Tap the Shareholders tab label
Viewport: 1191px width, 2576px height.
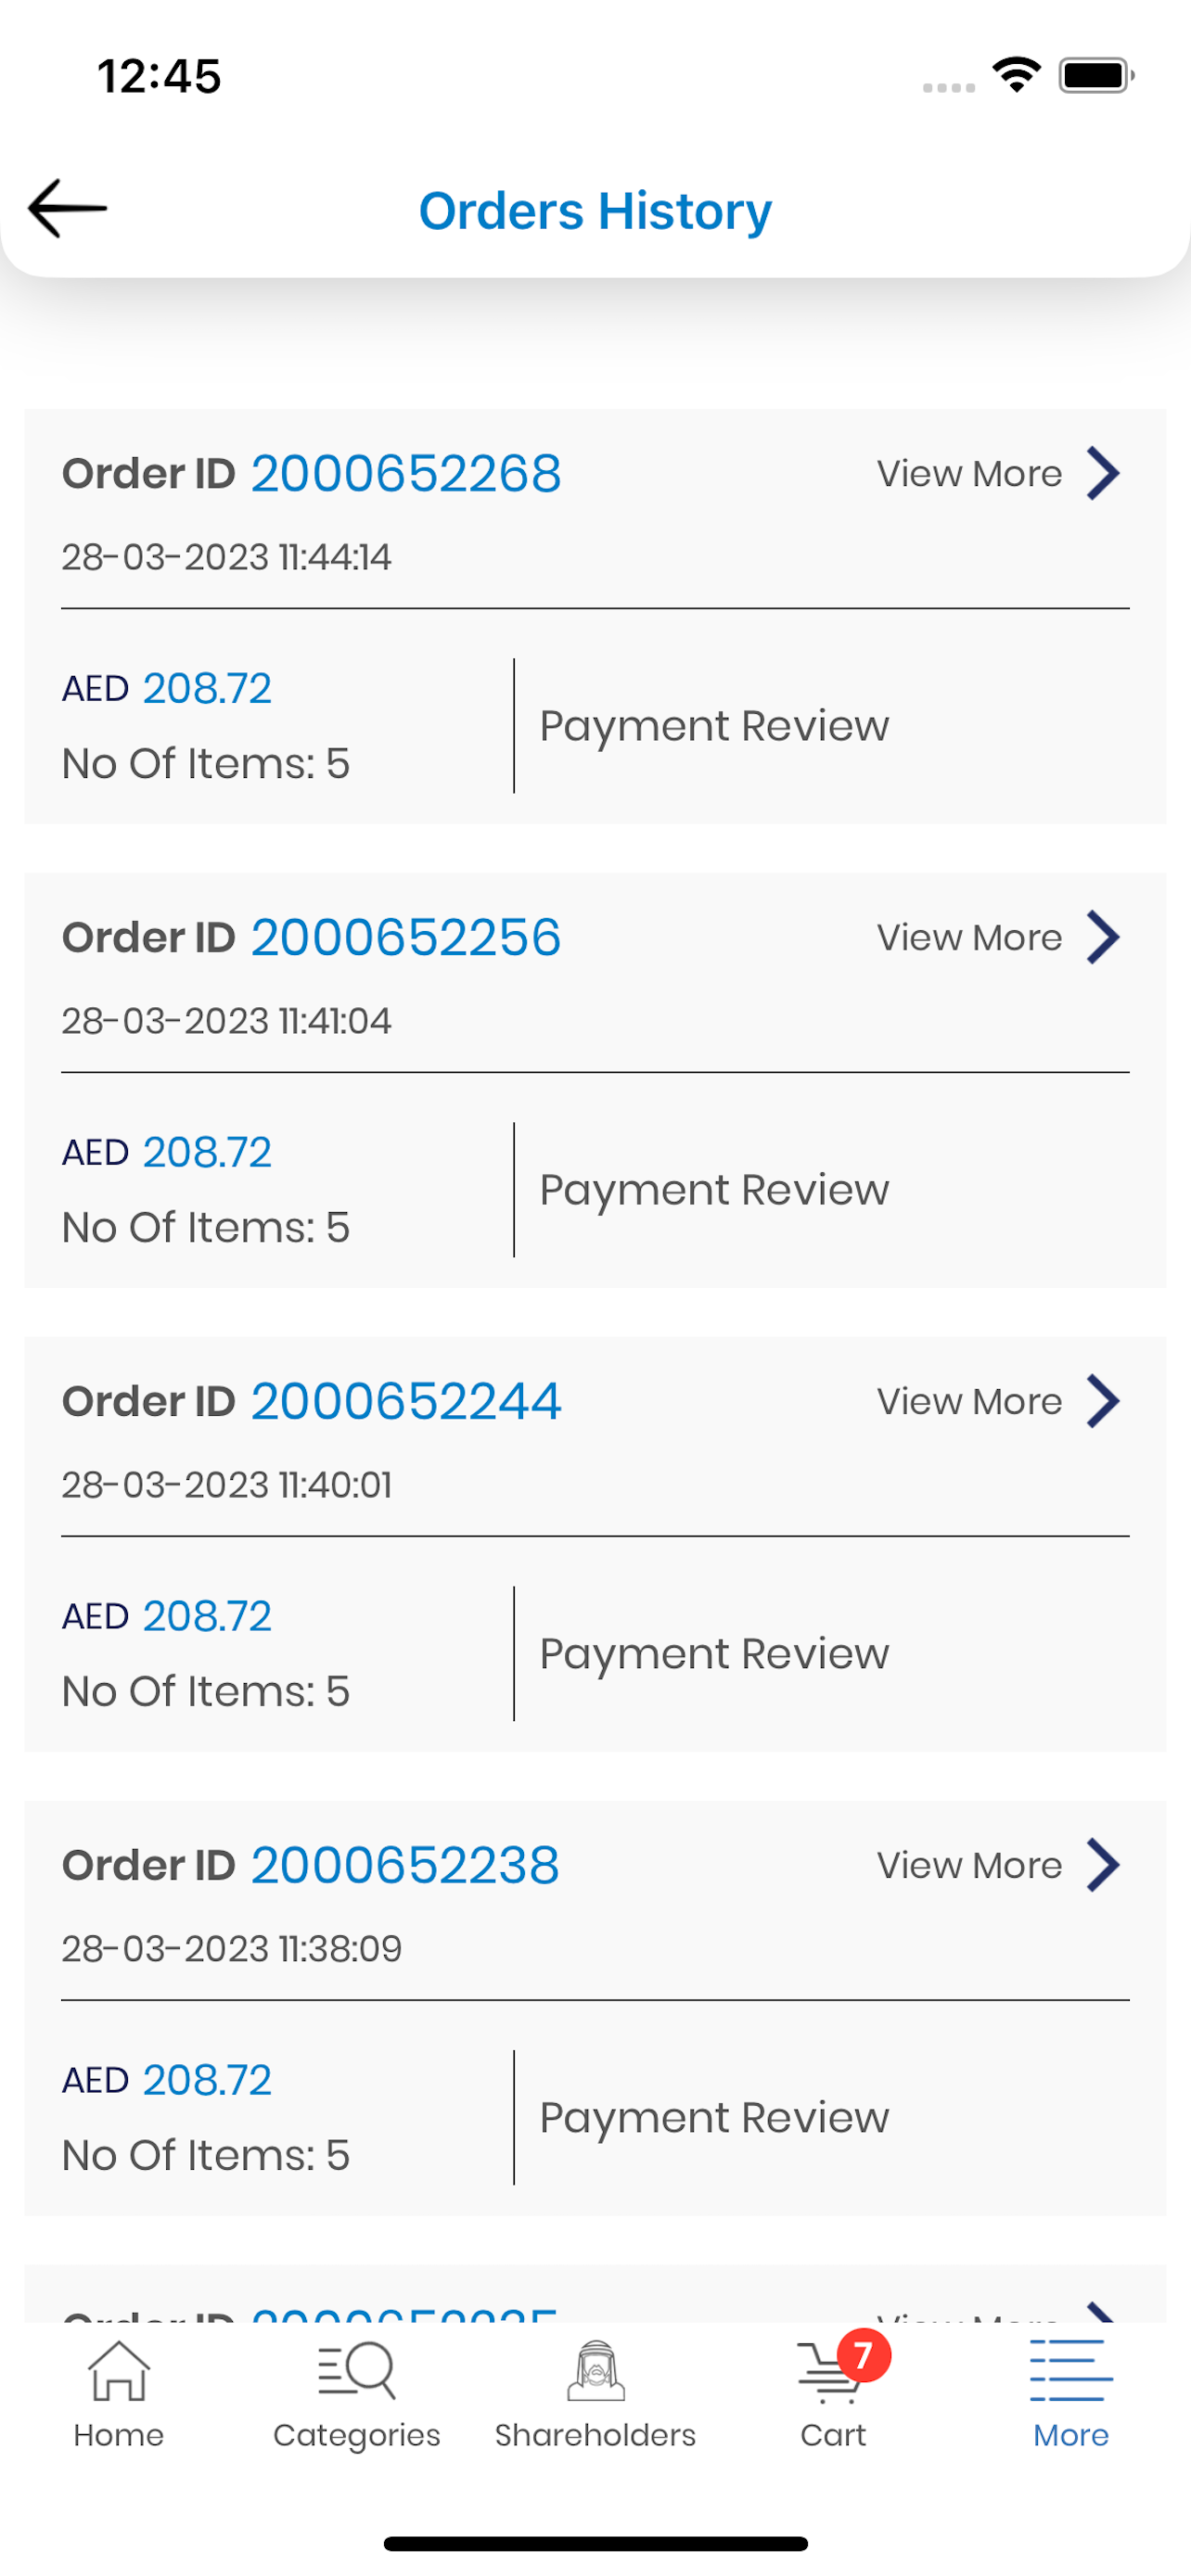coord(596,2435)
